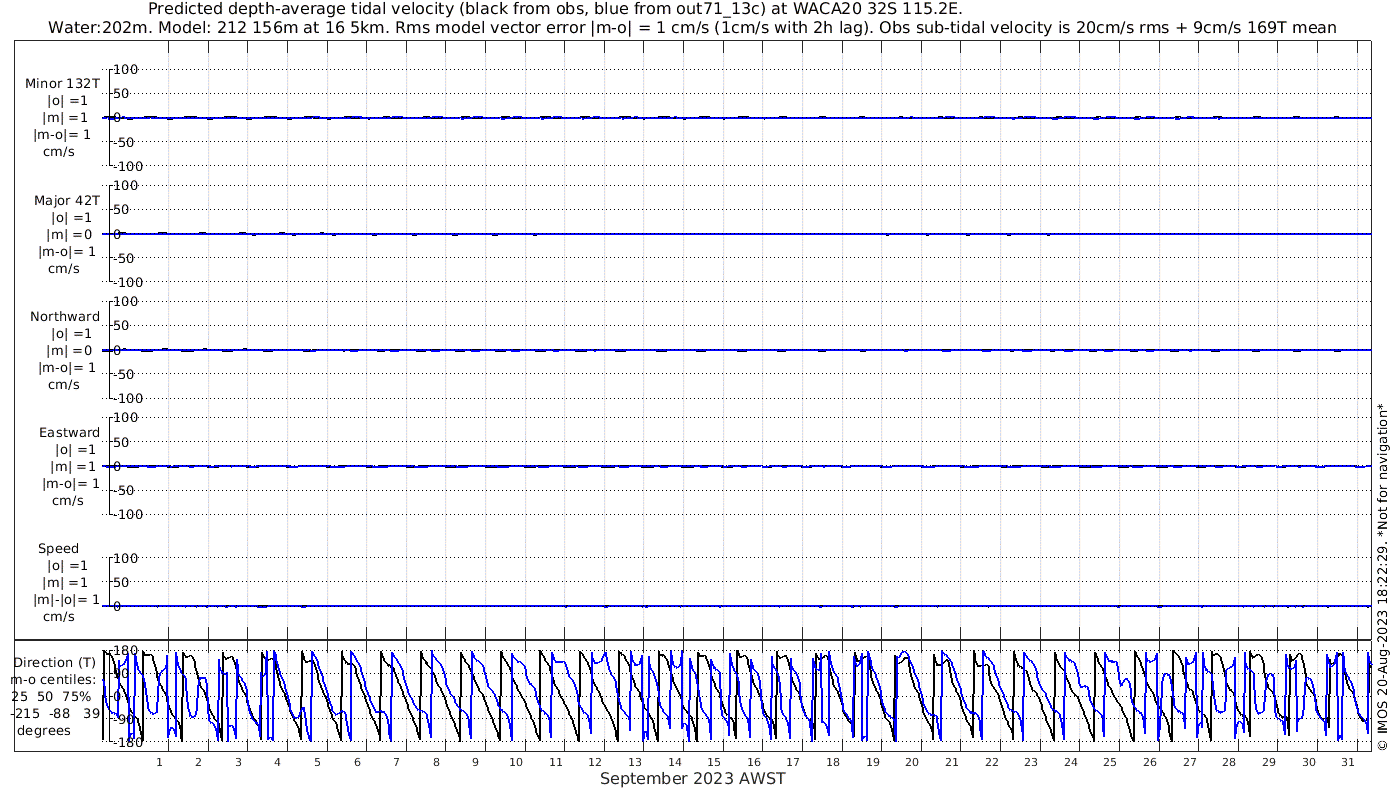1400x800 pixels.
Task: Click the 'September 2023 AWST' axis label
Action: pos(693,779)
